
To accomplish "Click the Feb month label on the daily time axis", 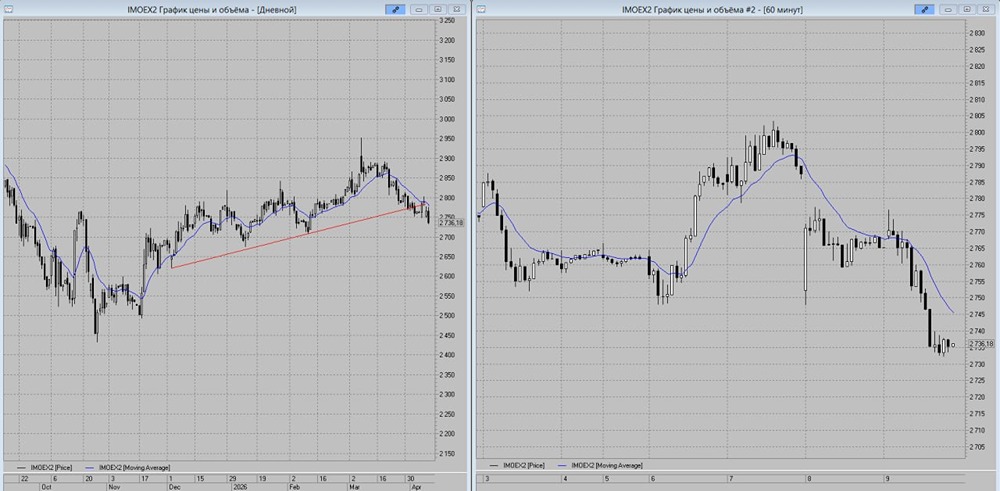I will tap(295, 486).
